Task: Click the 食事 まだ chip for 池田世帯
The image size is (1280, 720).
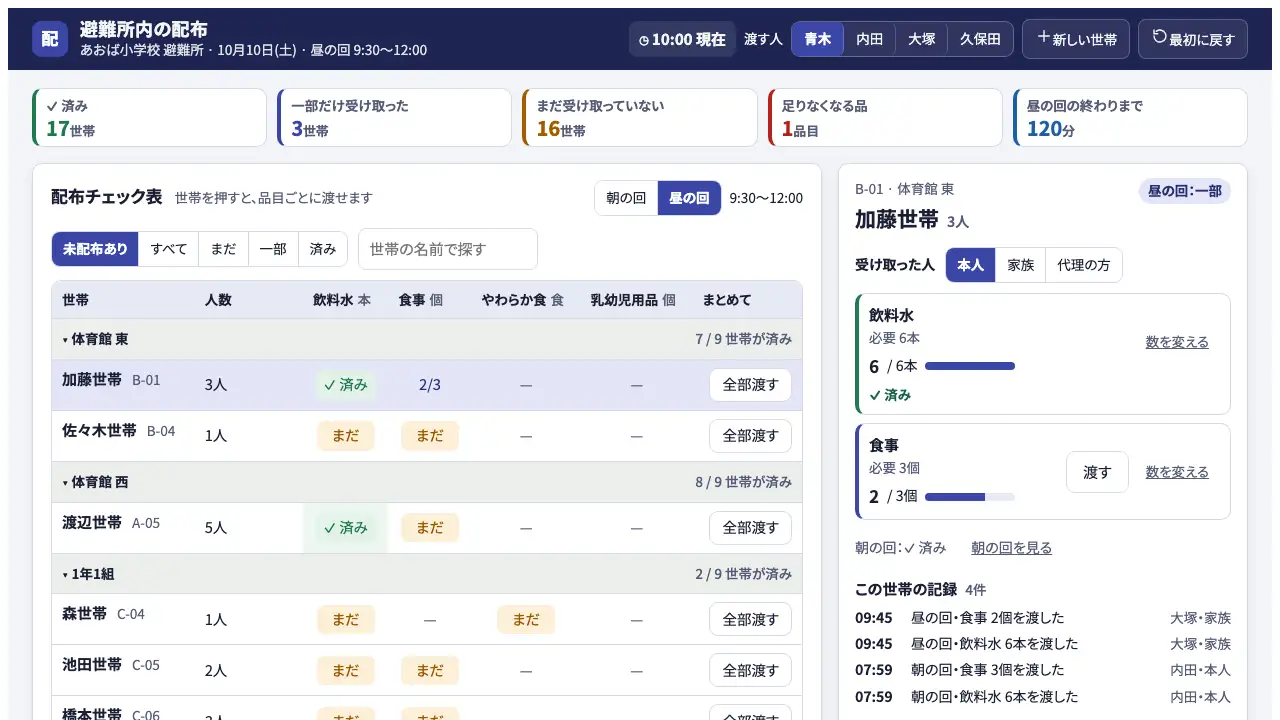Action: pyautogui.click(x=430, y=670)
